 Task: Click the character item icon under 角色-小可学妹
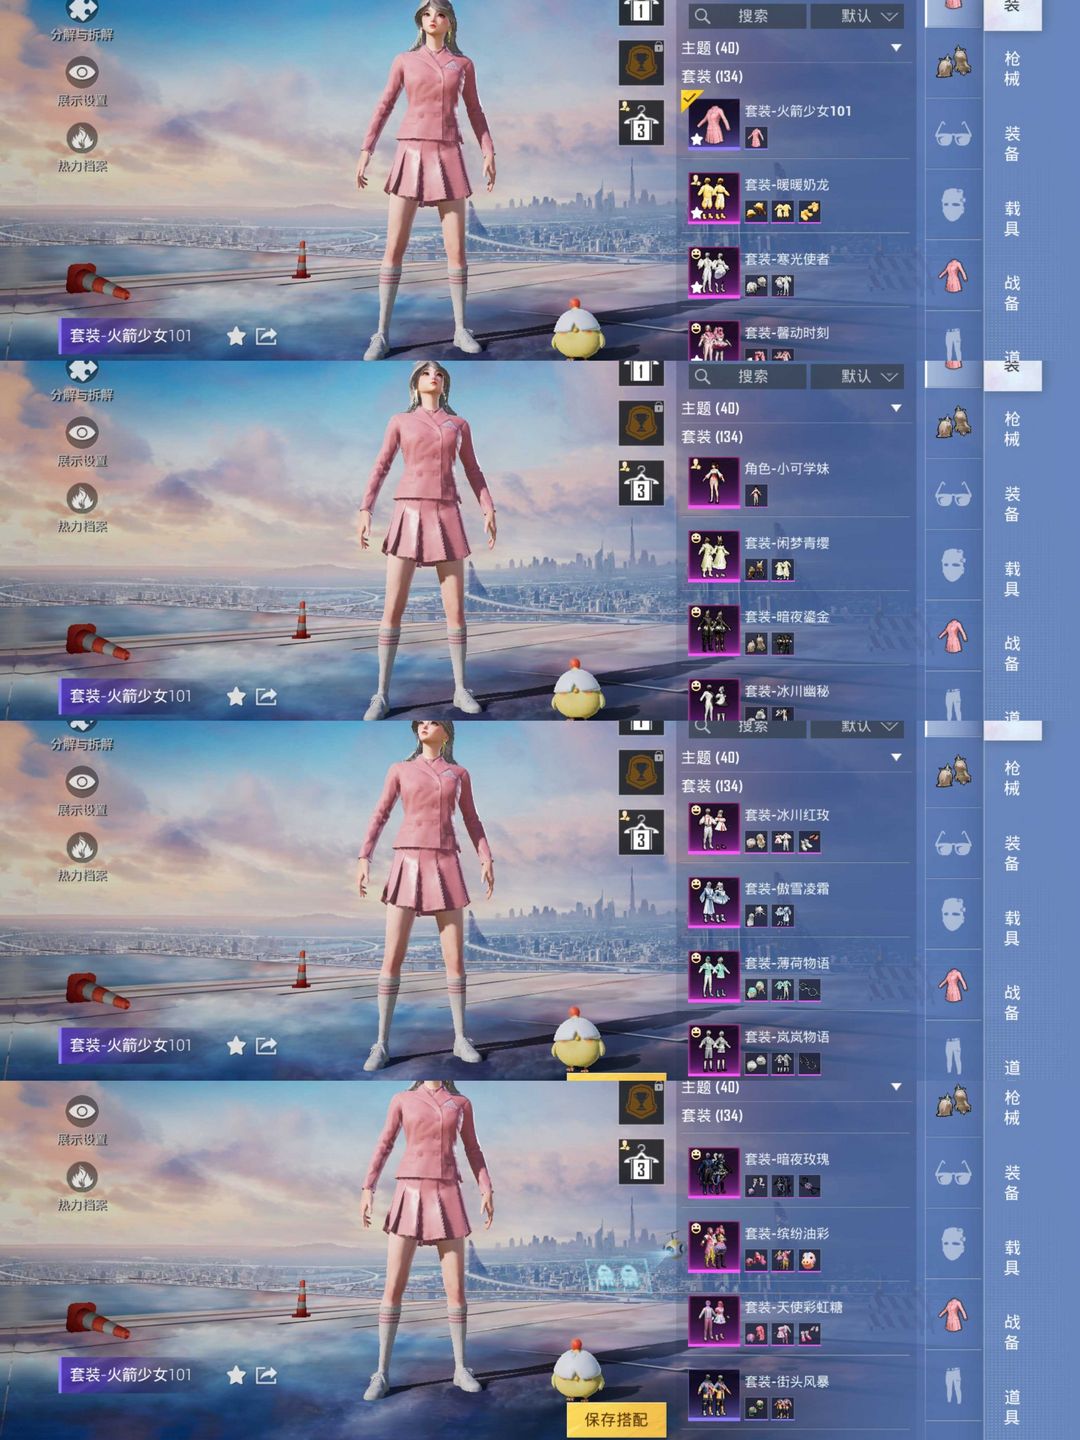[x=756, y=495]
